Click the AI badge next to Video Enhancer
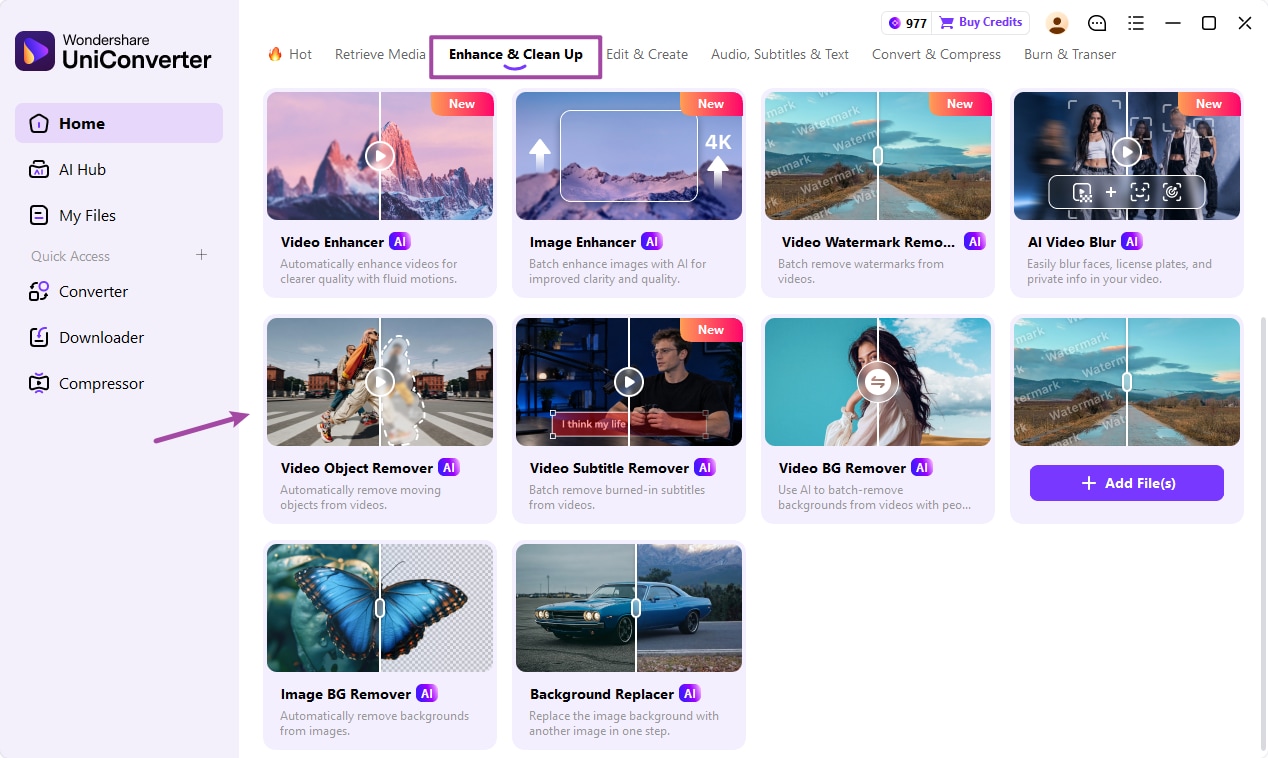Image resolution: width=1268 pixels, height=758 pixels. pyautogui.click(x=400, y=242)
